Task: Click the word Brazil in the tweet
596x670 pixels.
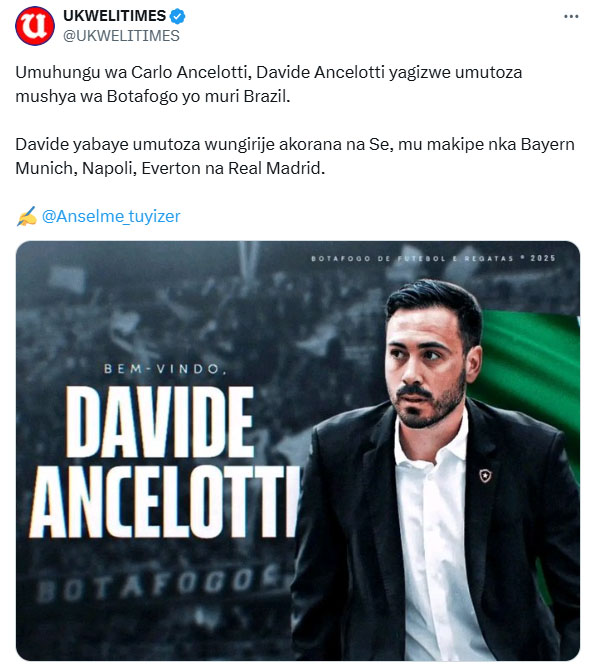Action: point(266,96)
